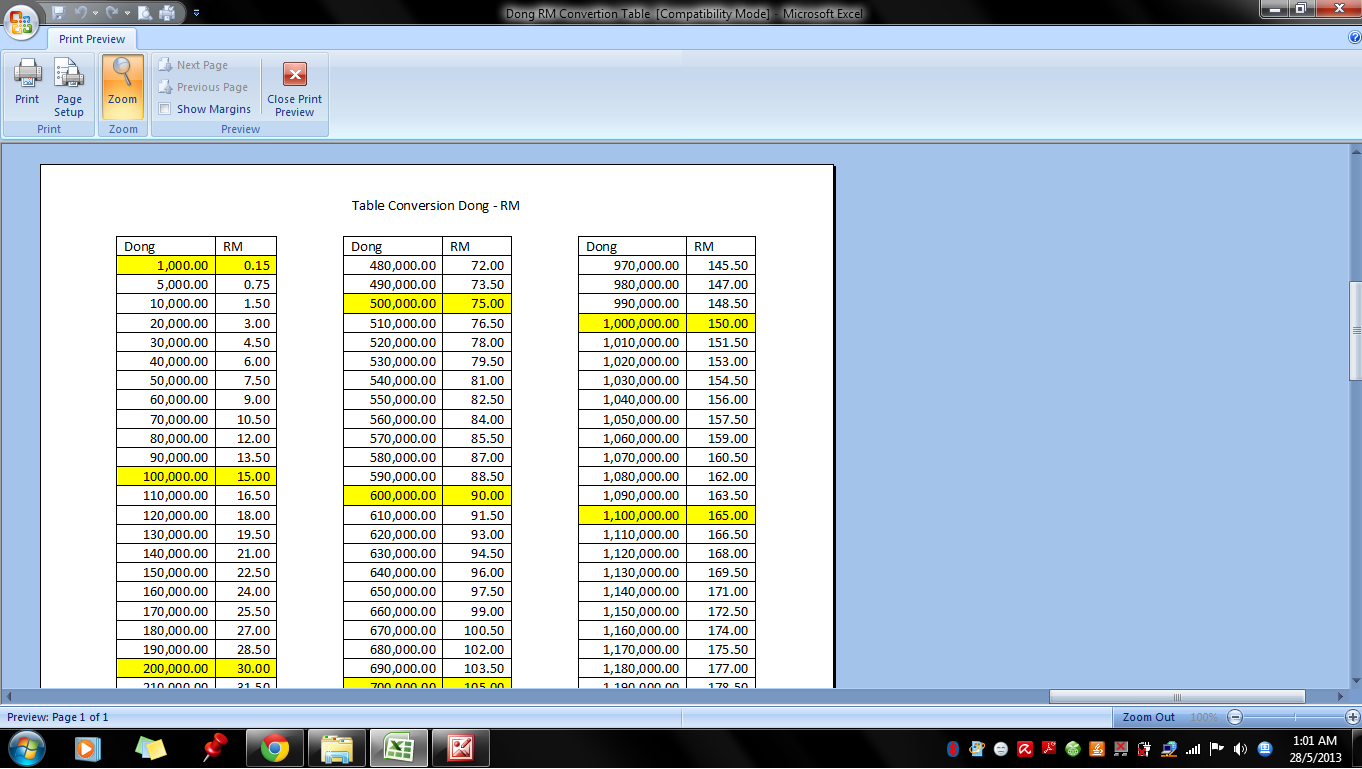
Task: Enable the Show Margins checkbox
Action: [x=165, y=109]
